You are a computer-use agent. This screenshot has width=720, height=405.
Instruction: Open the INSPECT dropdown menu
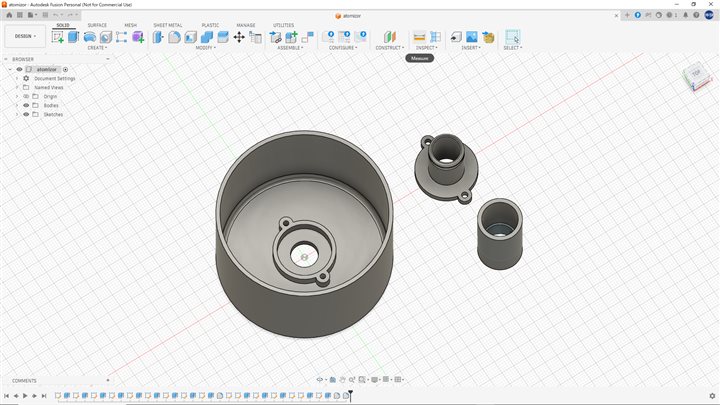tap(427, 48)
